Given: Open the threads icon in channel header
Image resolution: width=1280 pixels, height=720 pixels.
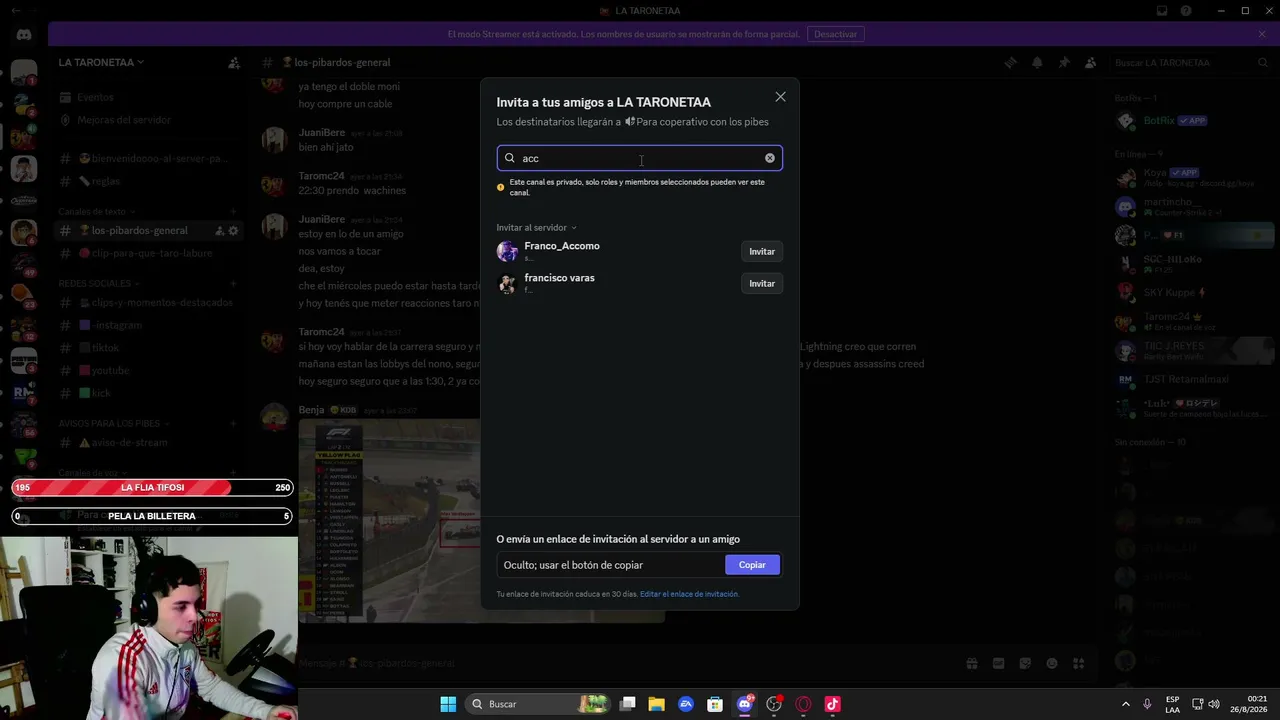Looking at the screenshot, I should (1011, 62).
